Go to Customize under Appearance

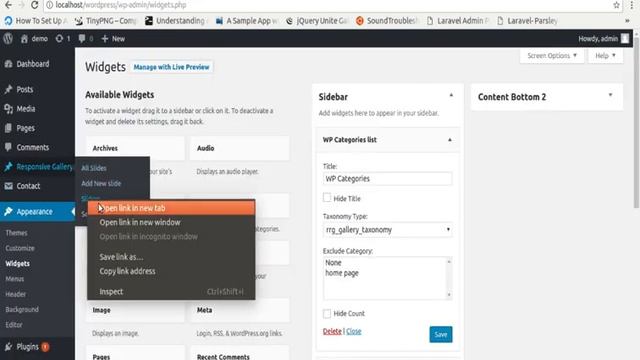[20, 248]
